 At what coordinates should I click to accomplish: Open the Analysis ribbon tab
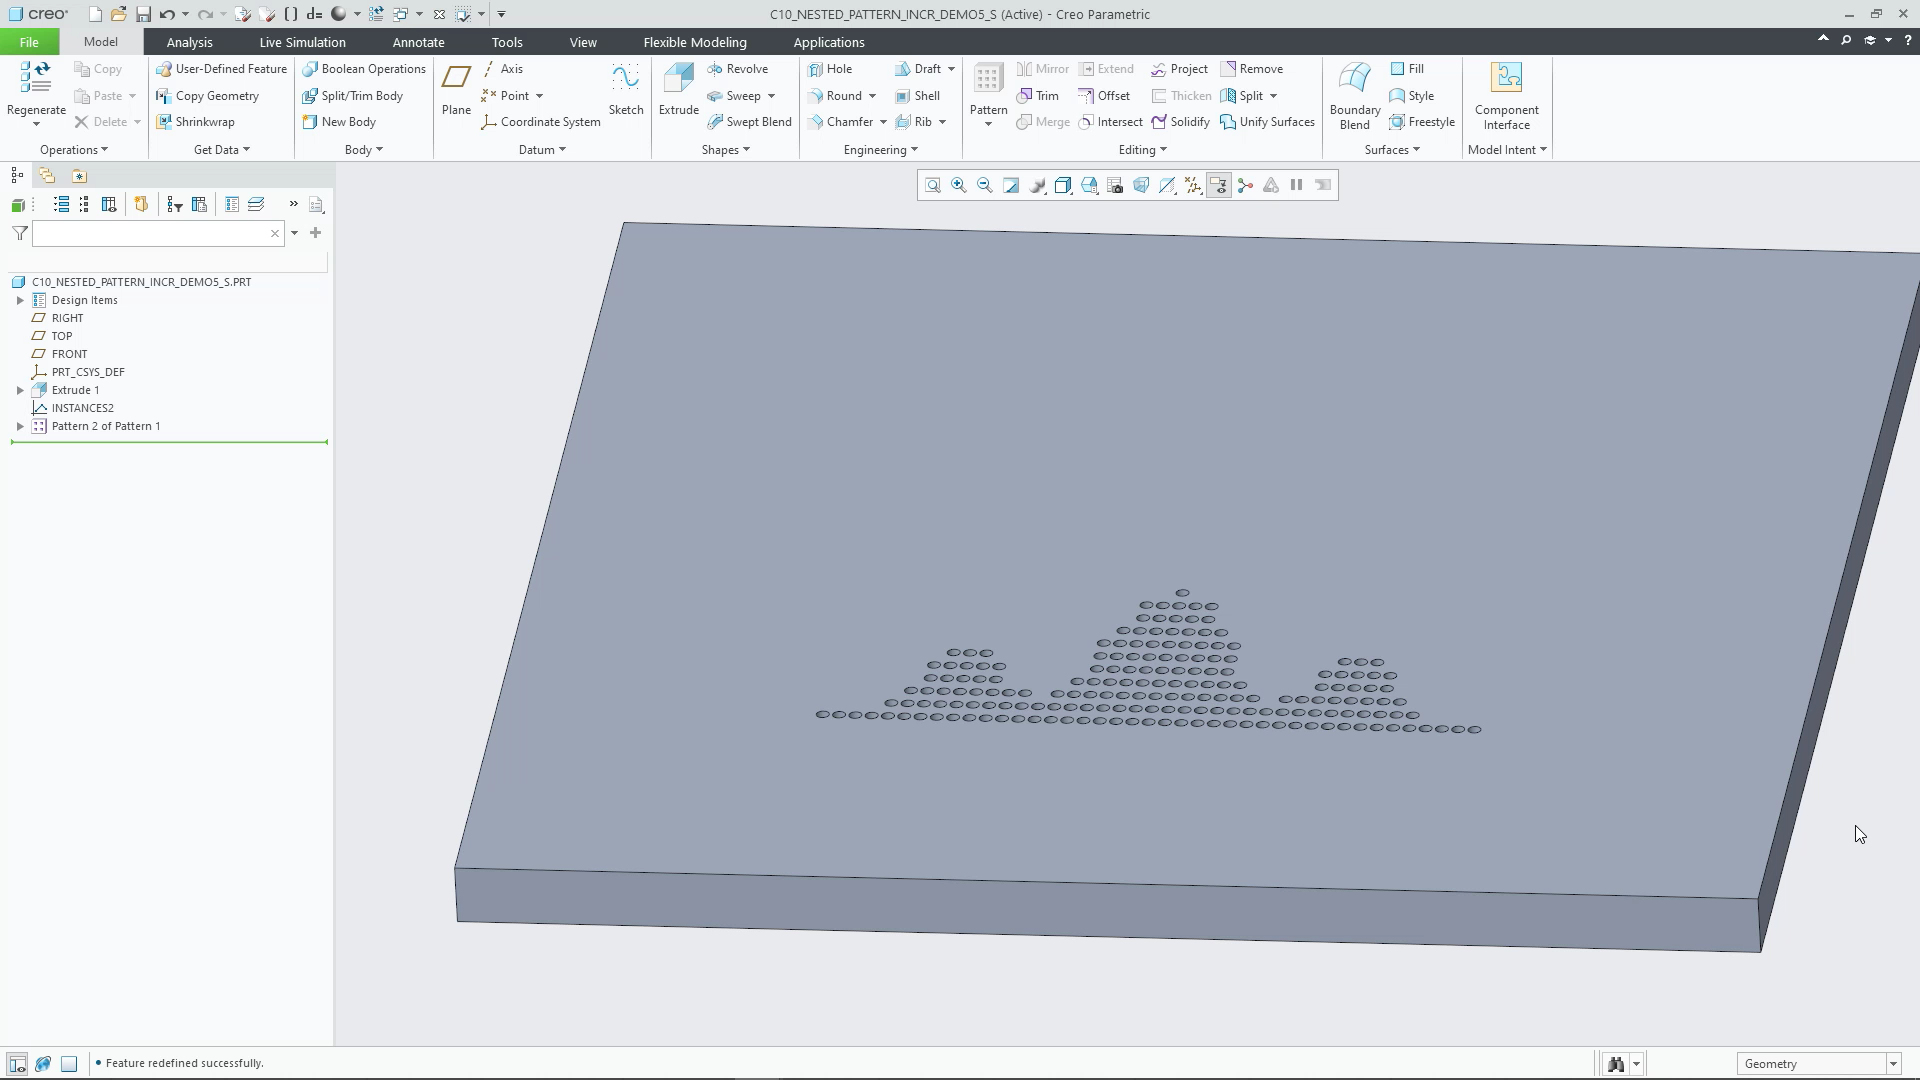pyautogui.click(x=189, y=42)
